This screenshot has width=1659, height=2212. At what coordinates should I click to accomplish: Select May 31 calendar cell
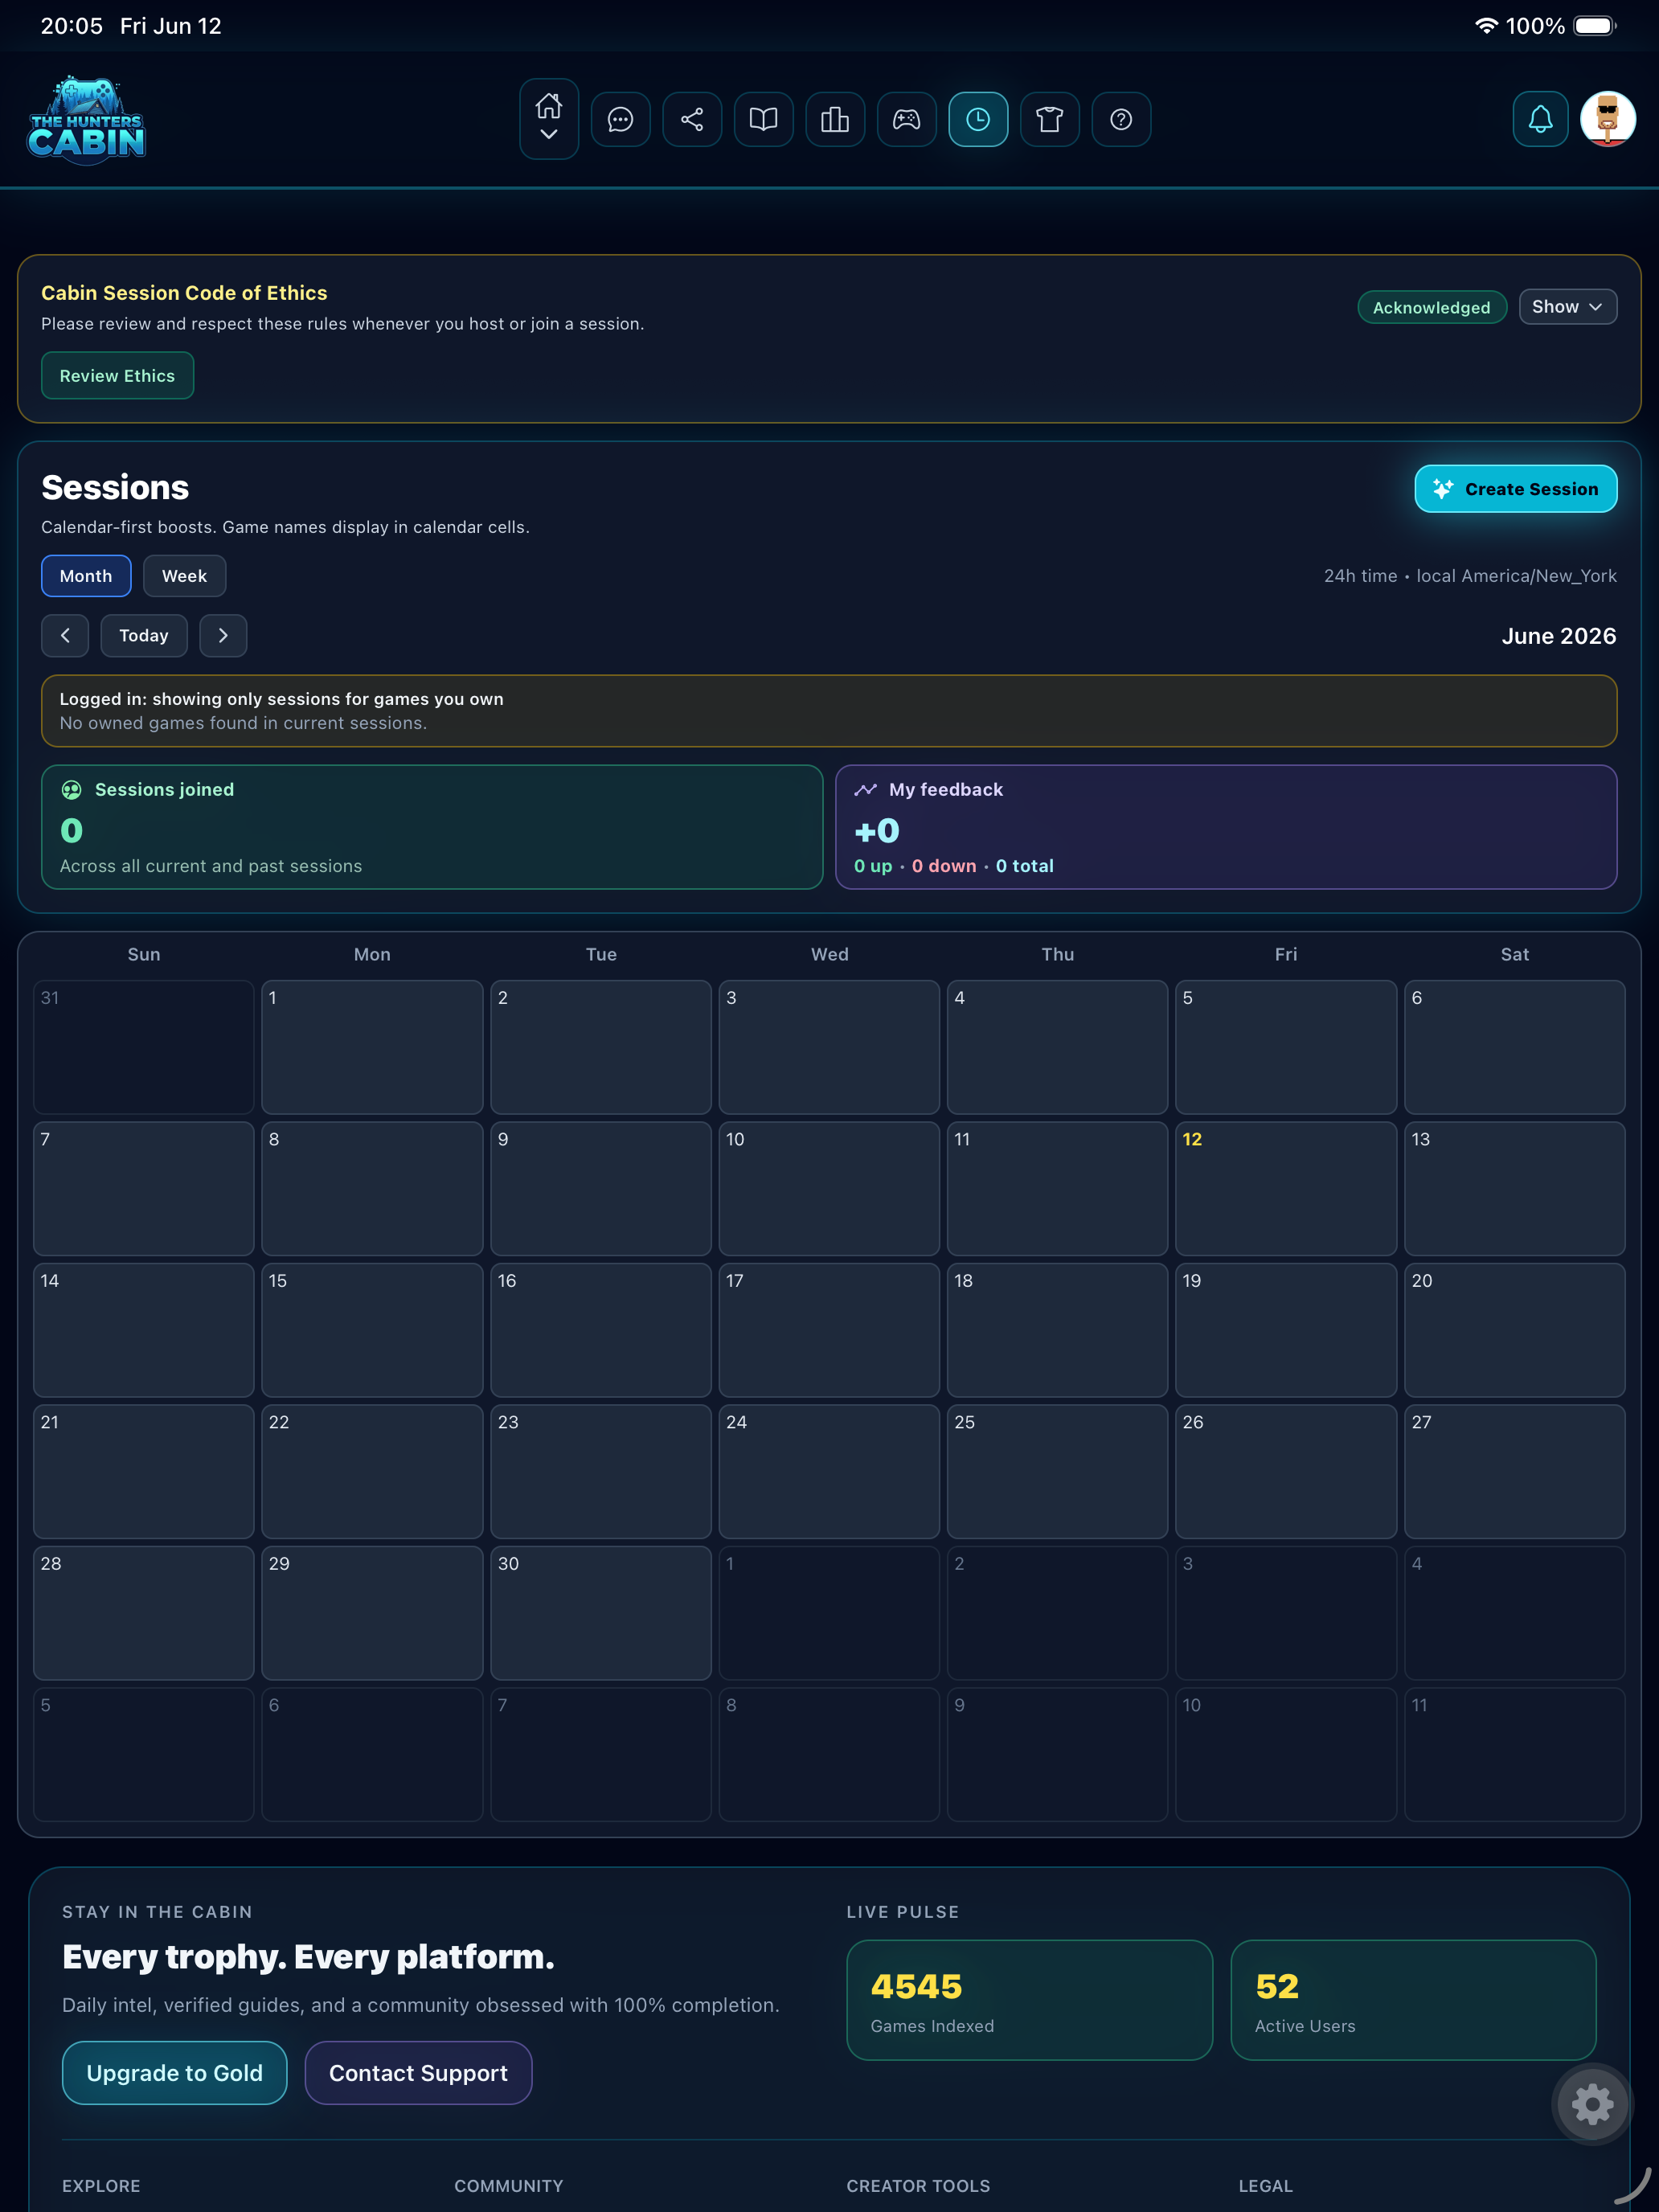143,1047
